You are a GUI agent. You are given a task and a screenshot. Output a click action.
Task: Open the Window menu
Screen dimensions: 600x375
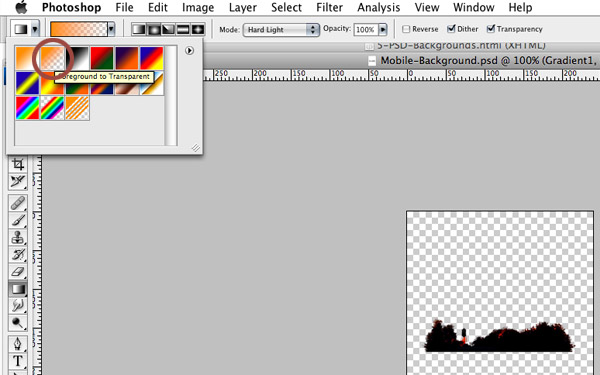(474, 7)
